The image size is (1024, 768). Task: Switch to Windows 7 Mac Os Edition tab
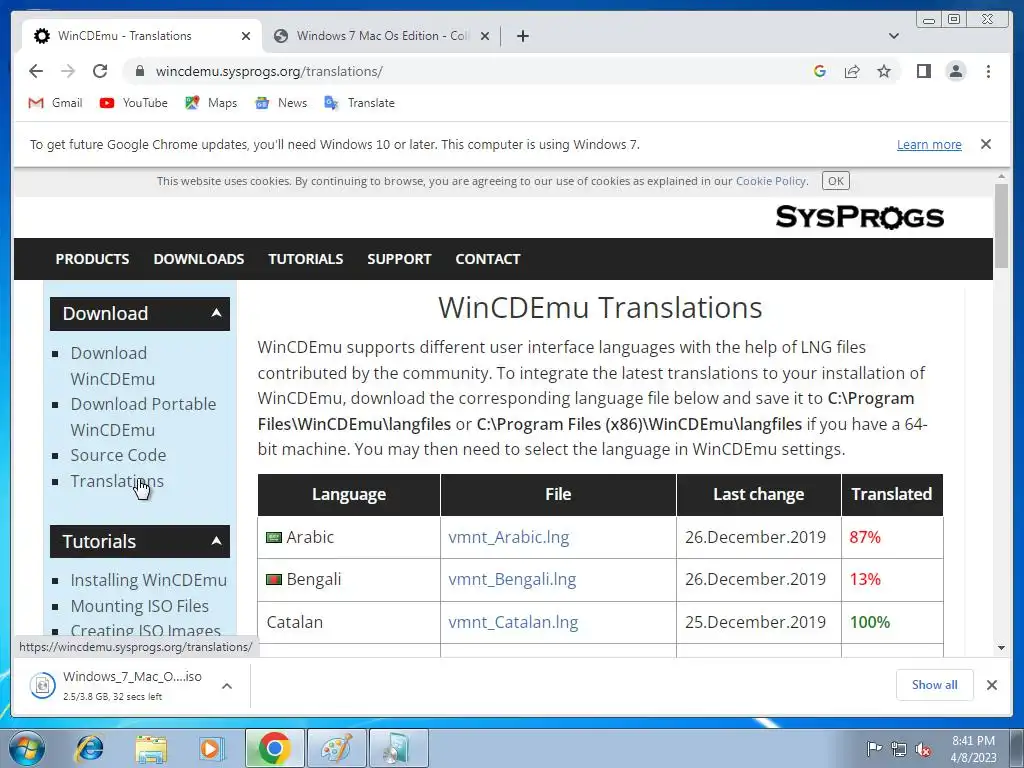(382, 36)
